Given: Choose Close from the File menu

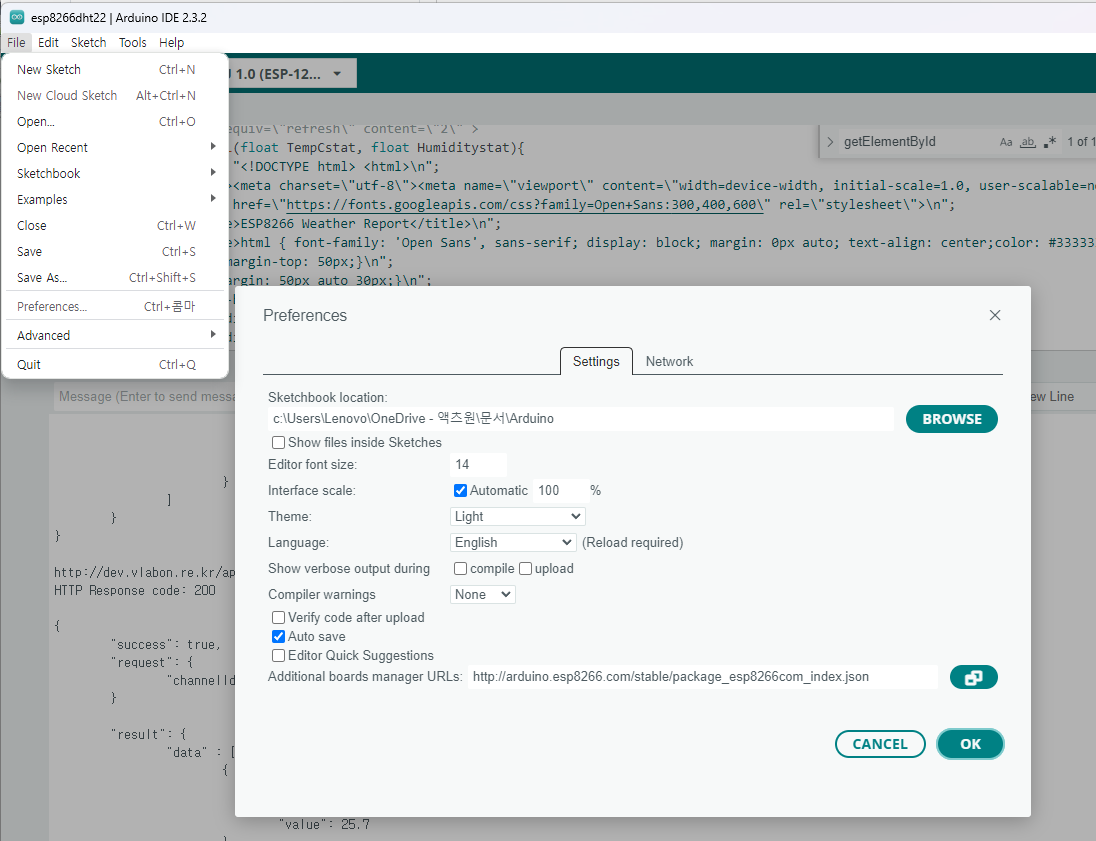Looking at the screenshot, I should click(x=115, y=225).
